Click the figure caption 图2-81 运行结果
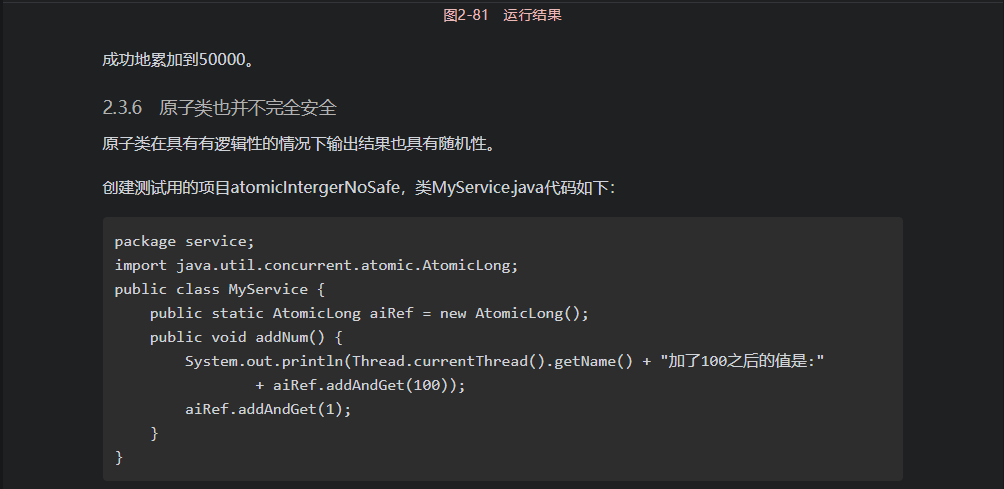This screenshot has height=489, width=1004. 502,15
